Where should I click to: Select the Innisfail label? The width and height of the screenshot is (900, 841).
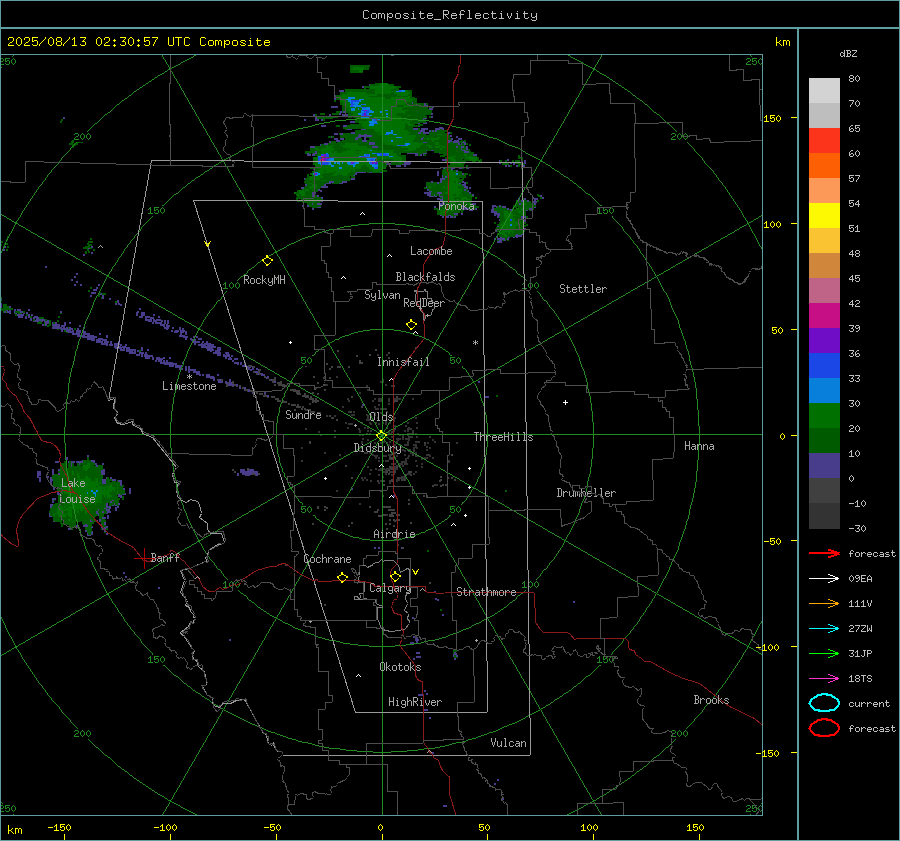[403, 362]
